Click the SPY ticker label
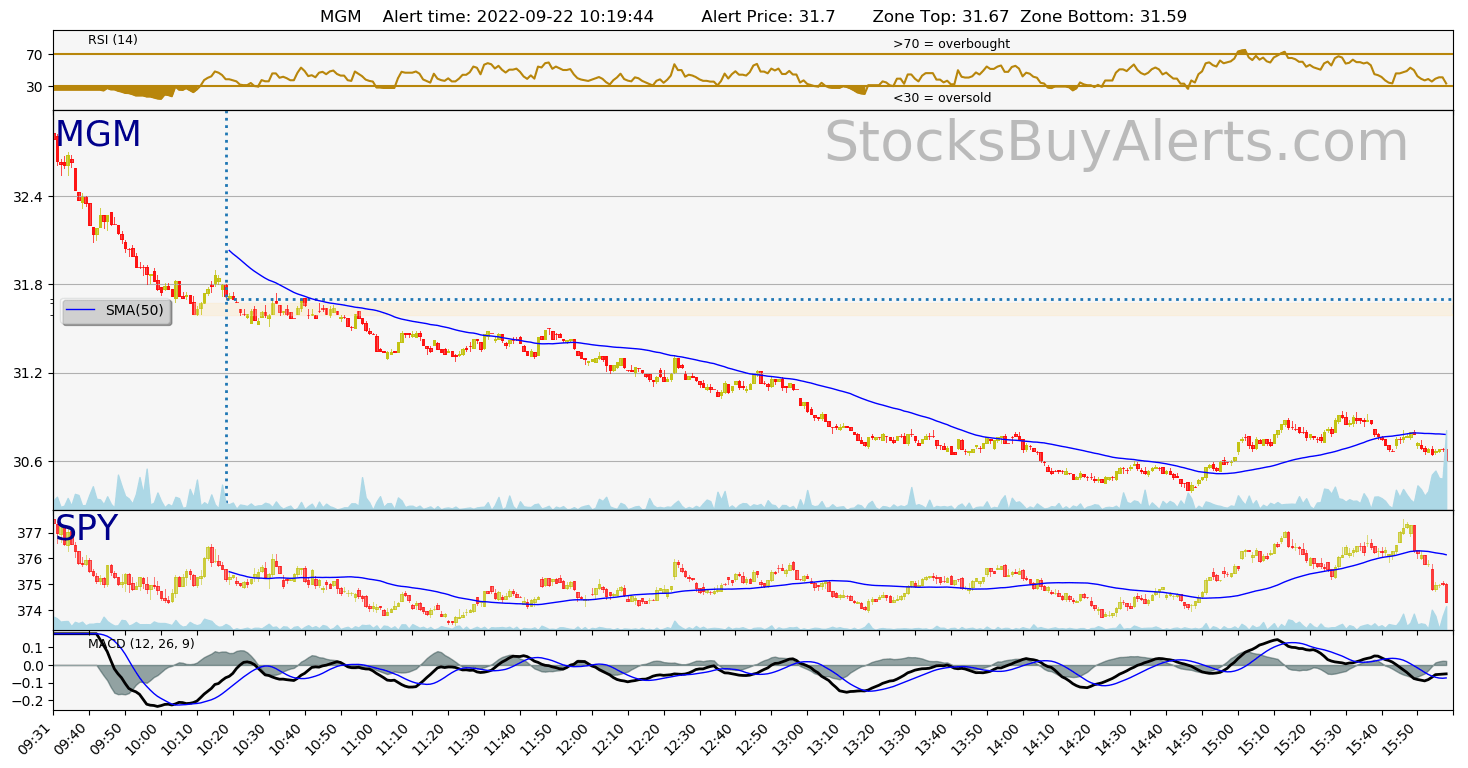Screen dimensions: 1468x768 point(86,529)
